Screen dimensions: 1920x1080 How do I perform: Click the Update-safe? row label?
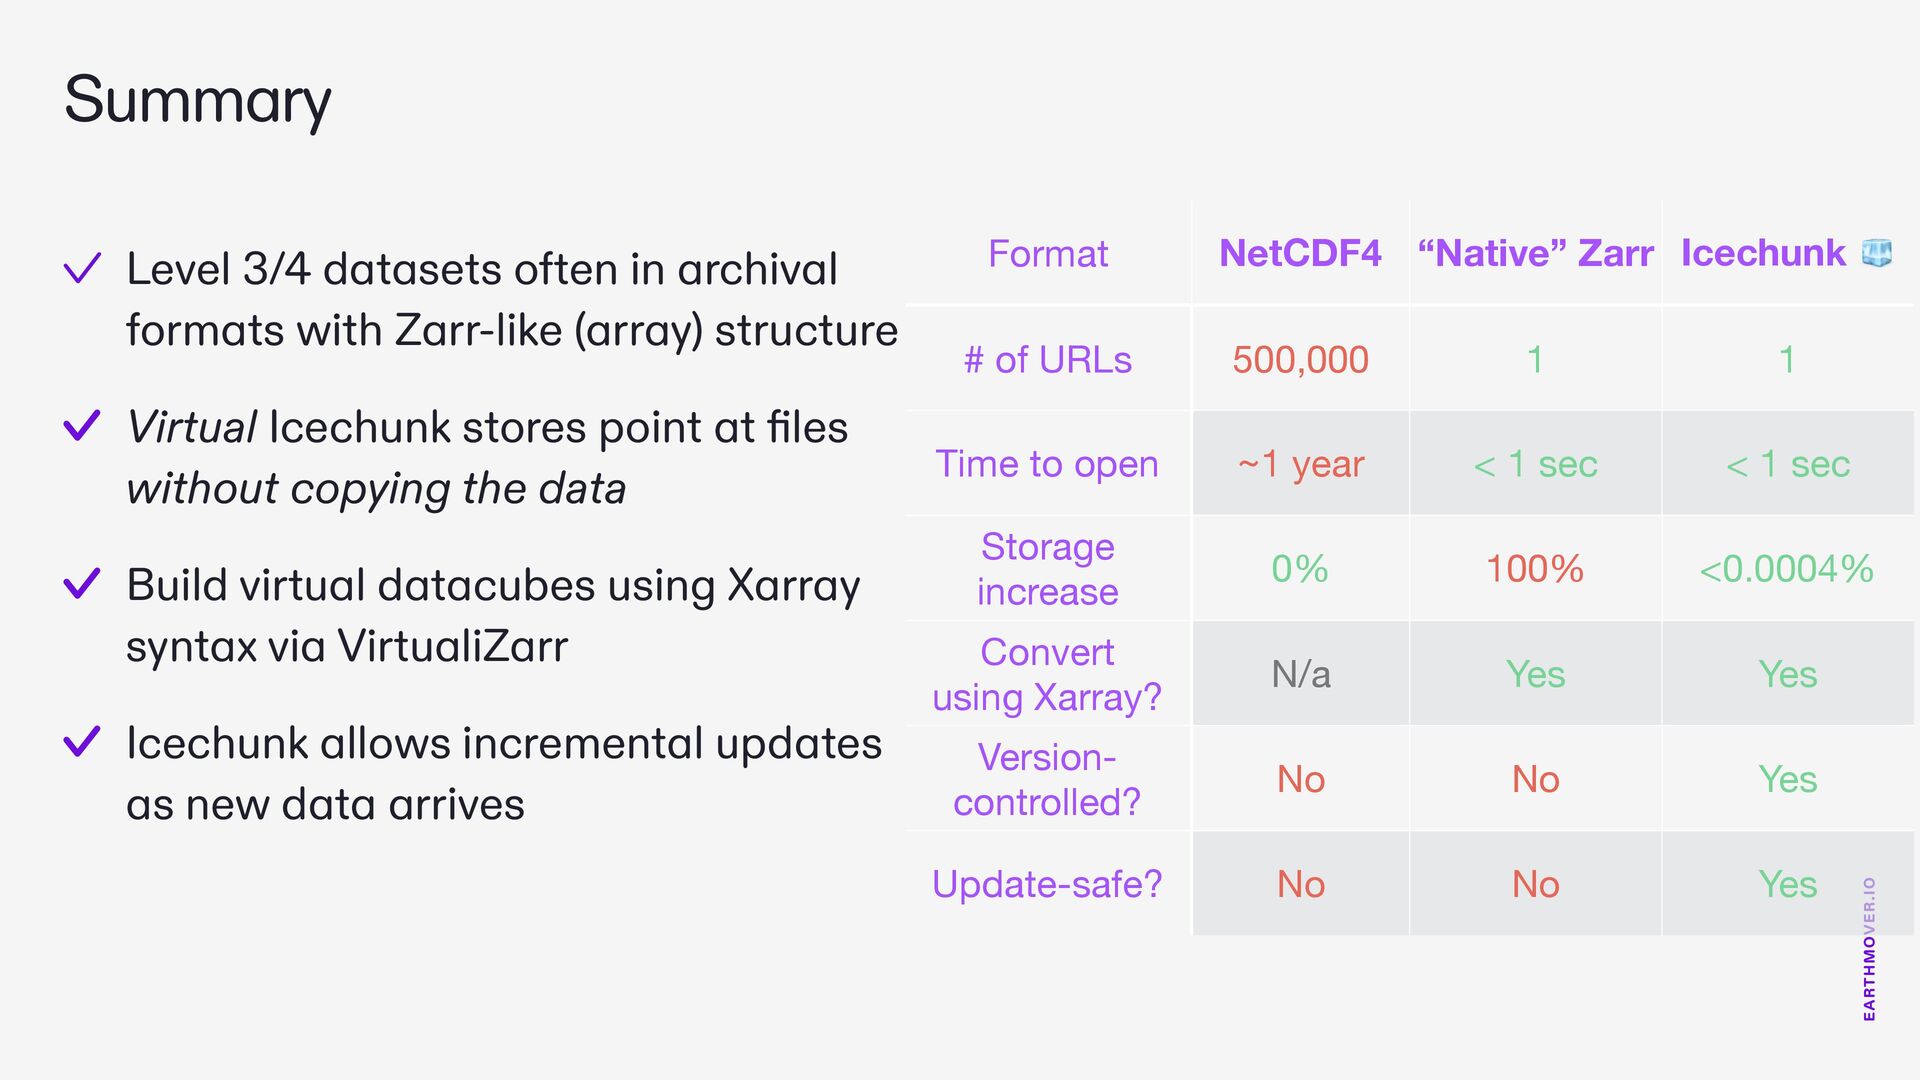(1047, 884)
